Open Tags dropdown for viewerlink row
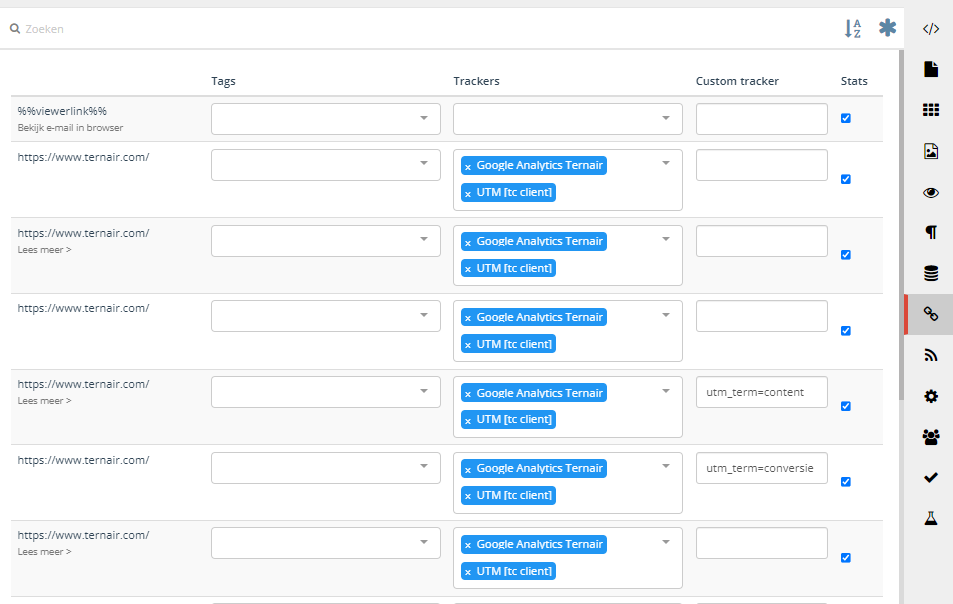The height and width of the screenshot is (604, 953). pos(325,118)
